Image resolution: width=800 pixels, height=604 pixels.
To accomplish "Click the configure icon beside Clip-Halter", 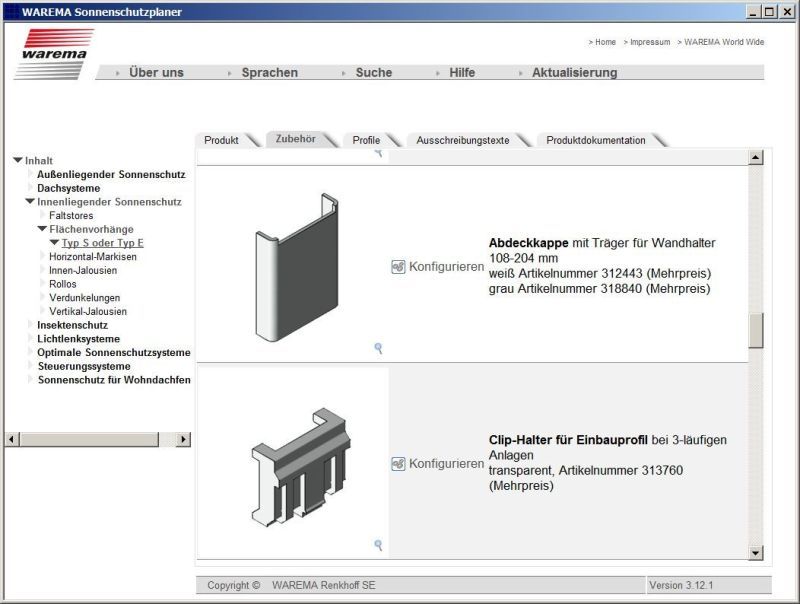I will click(x=398, y=464).
